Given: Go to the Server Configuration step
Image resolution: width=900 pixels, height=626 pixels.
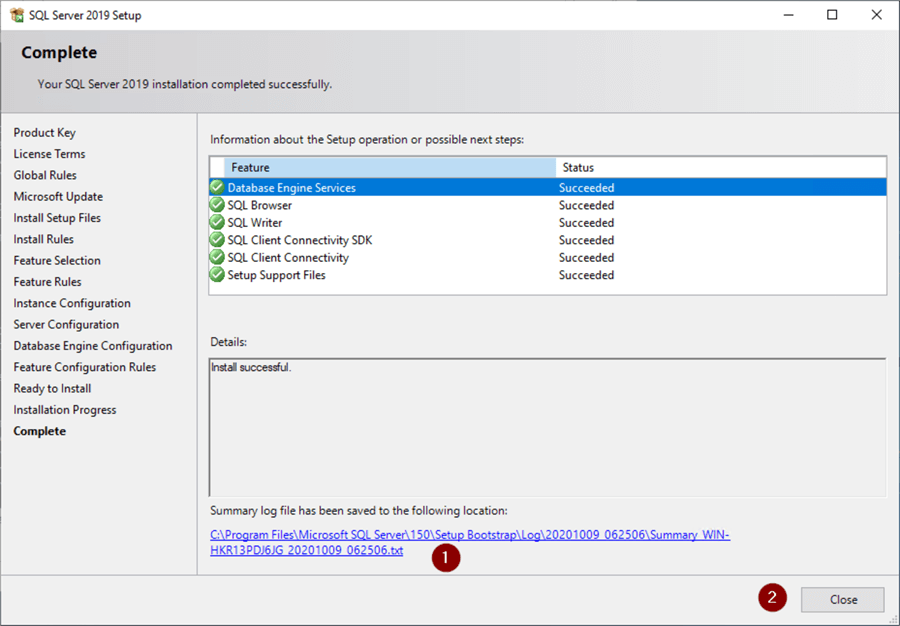Looking at the screenshot, I should click(x=66, y=324).
